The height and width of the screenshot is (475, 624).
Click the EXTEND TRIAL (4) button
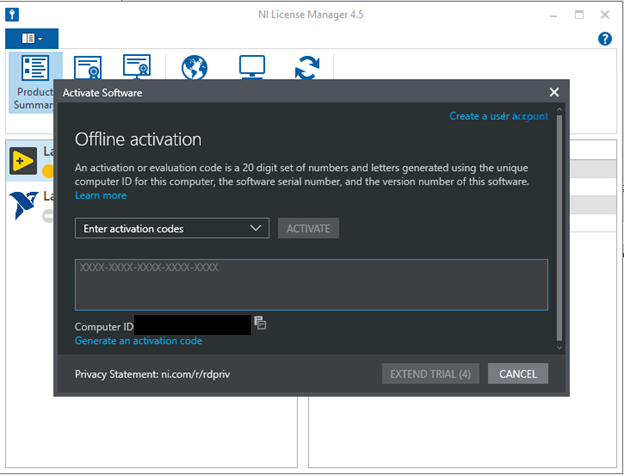click(x=431, y=374)
